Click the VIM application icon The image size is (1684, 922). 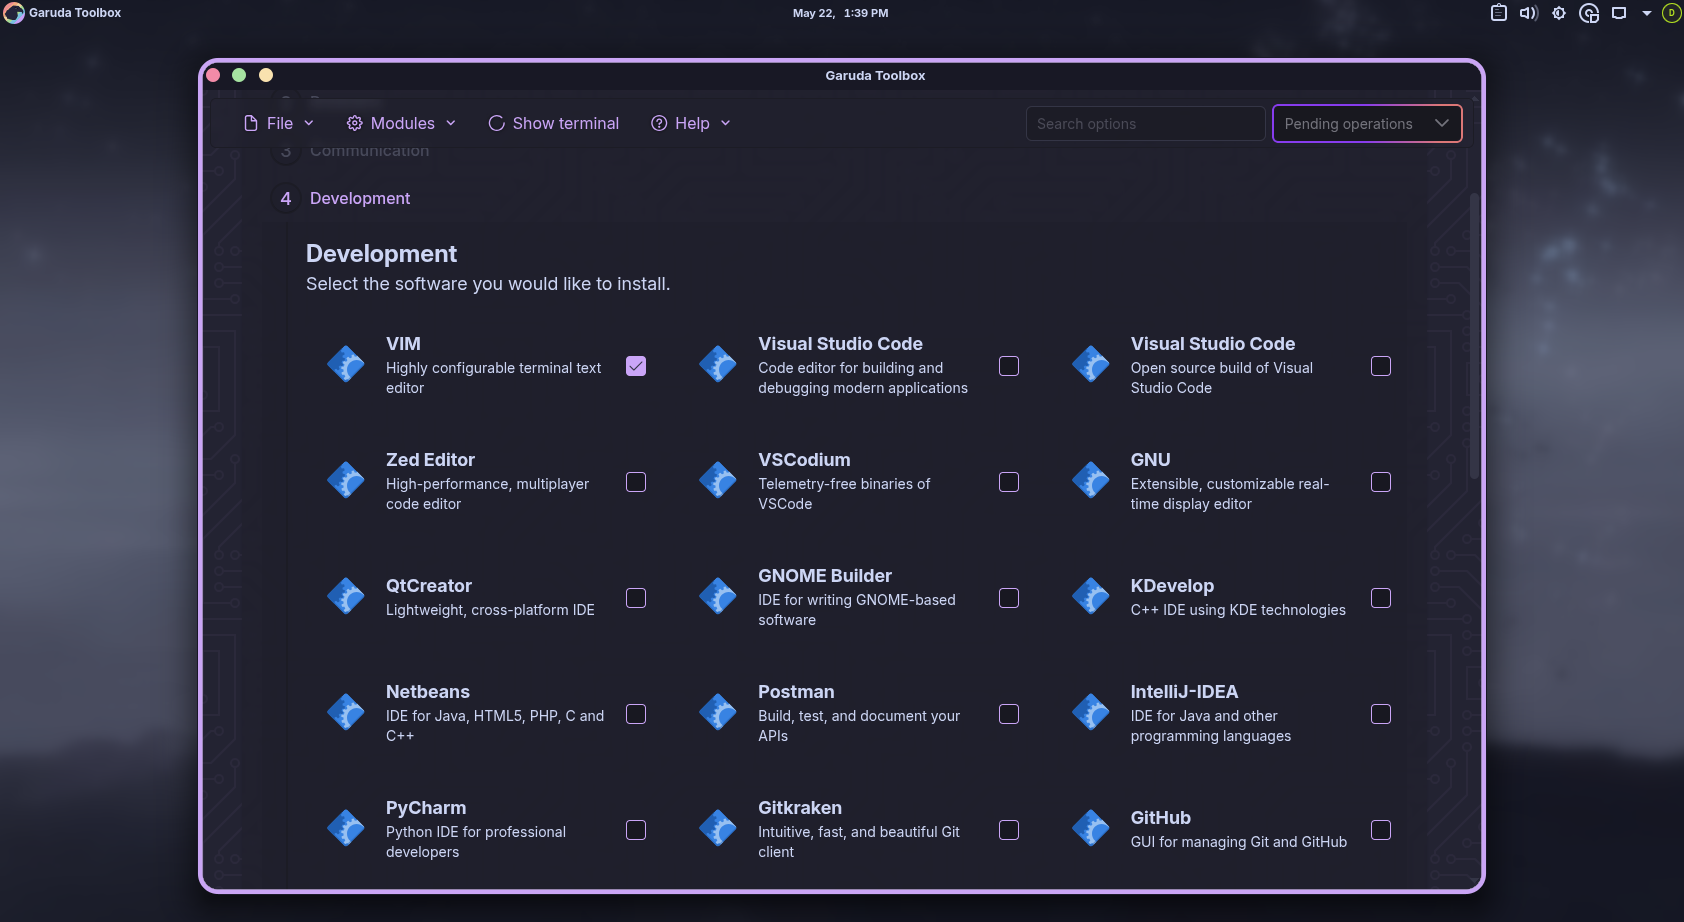(346, 364)
